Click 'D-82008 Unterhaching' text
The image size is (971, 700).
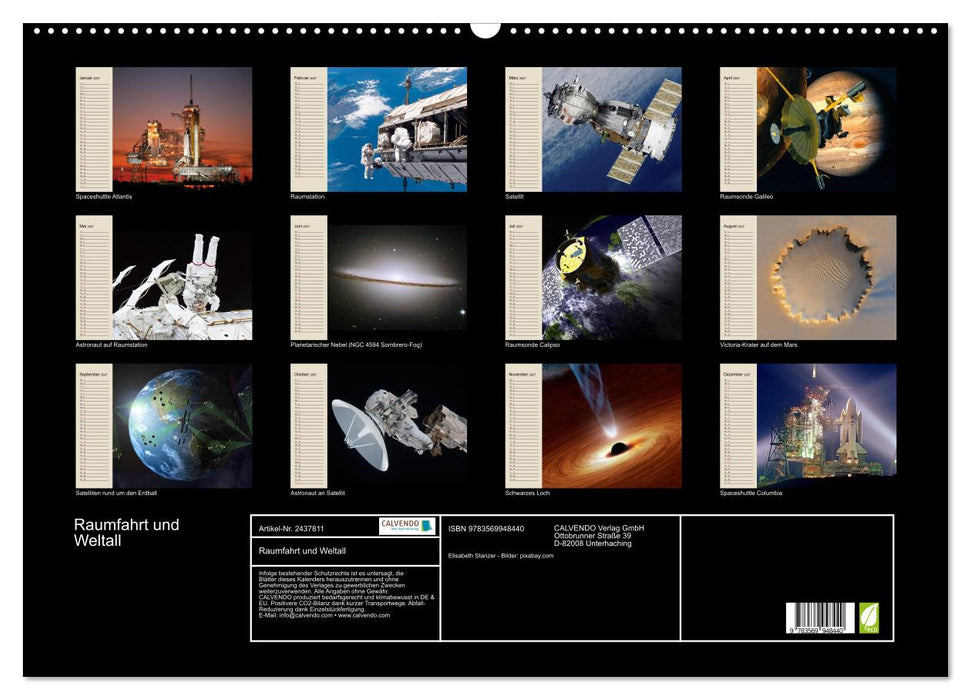[x=593, y=543]
